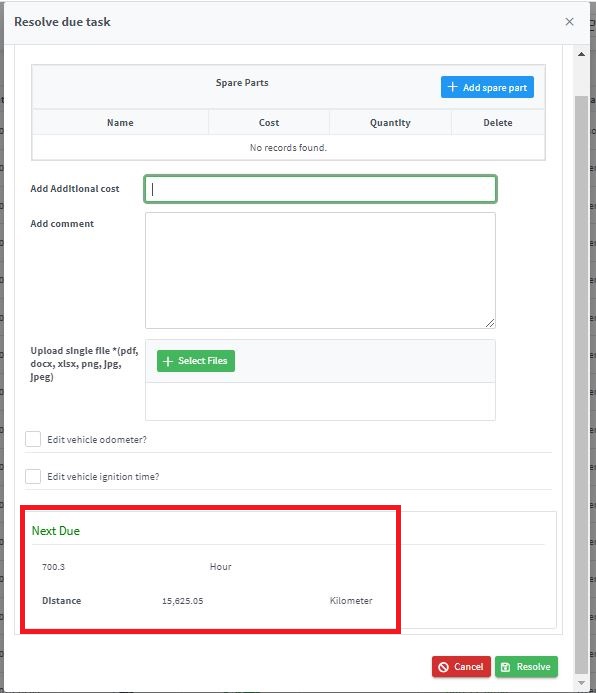This screenshot has height=693, width=596.
Task: Click the prohibition icon on Cancel button
Action: click(444, 667)
